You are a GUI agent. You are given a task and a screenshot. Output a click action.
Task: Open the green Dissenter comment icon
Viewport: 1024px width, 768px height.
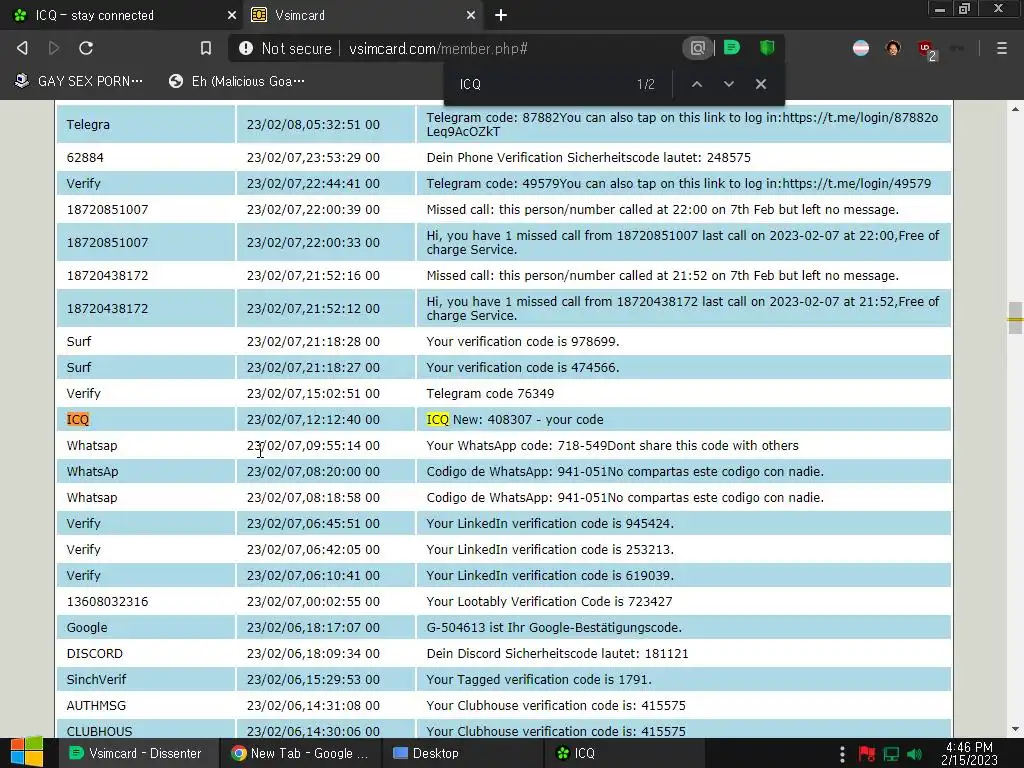(731, 47)
